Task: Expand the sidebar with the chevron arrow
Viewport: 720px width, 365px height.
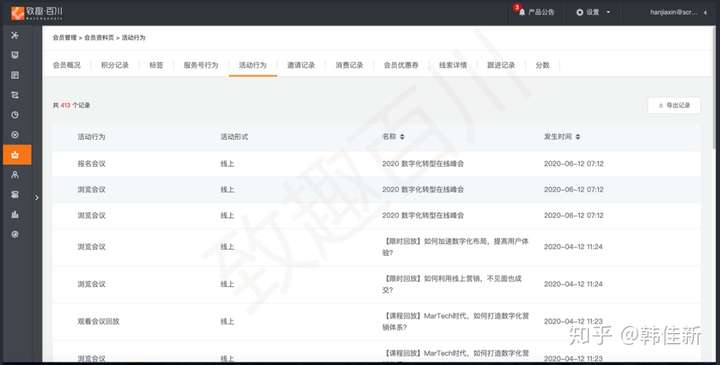Action: [37, 198]
